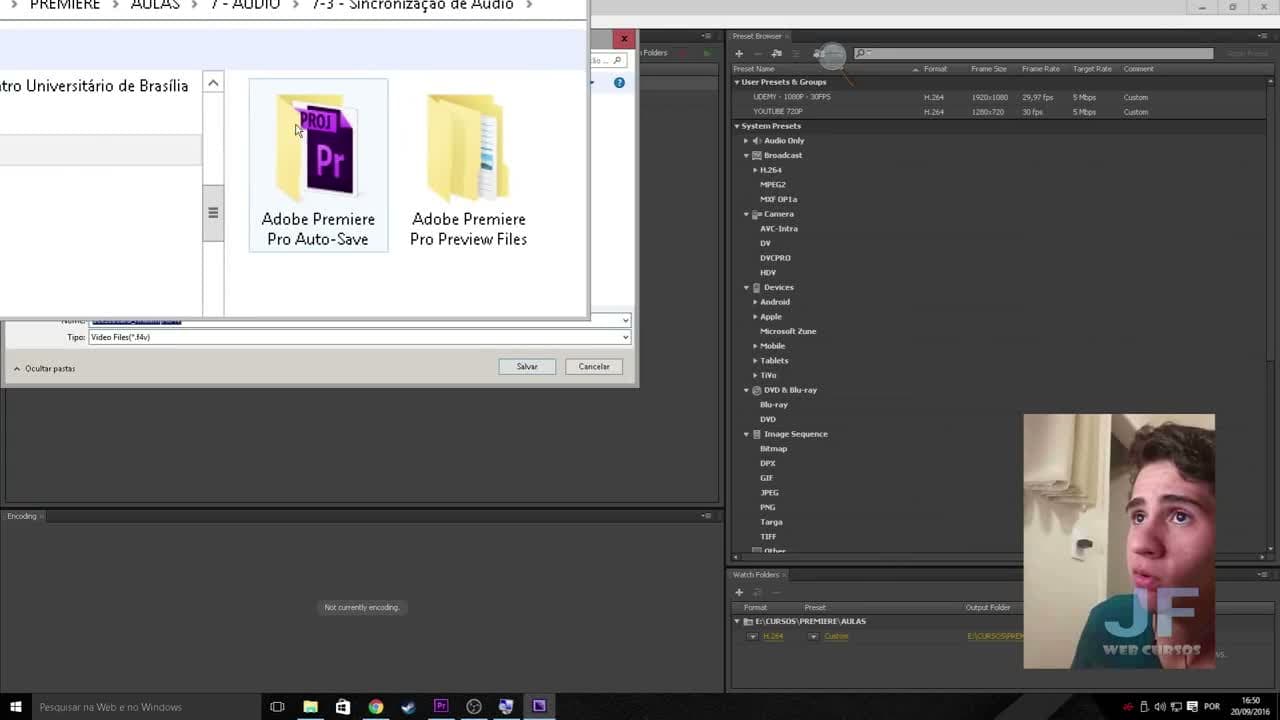Expand the Audio Only preset group
1280x720 pixels.
746,141
